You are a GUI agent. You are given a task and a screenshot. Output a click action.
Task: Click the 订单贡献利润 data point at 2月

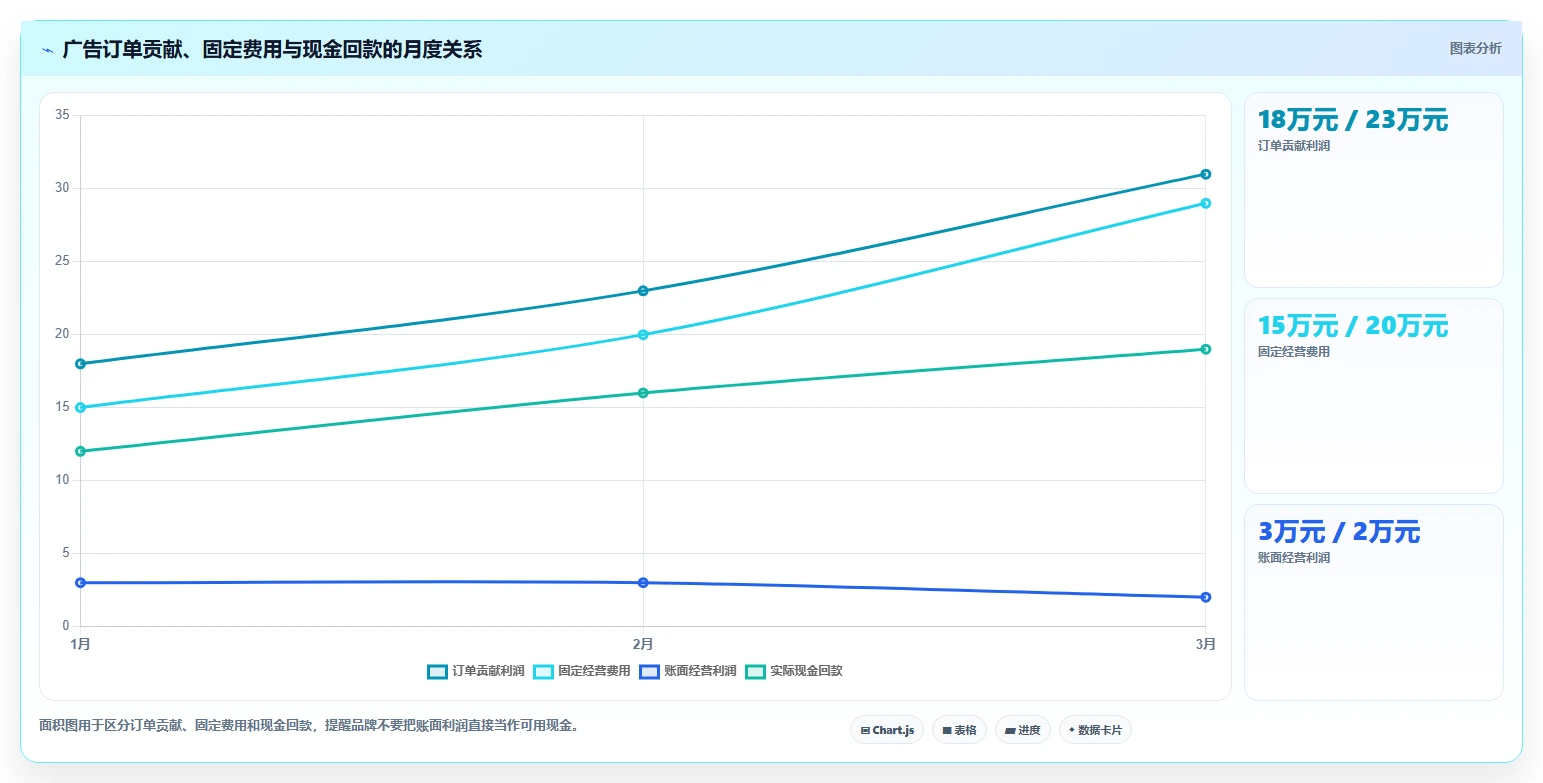[643, 291]
